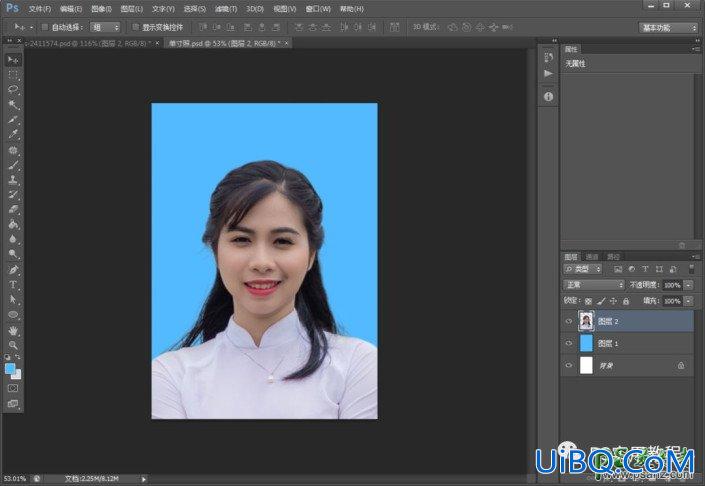Select the Zoom tool in the toolbox
The image size is (705, 486).
click(x=13, y=345)
